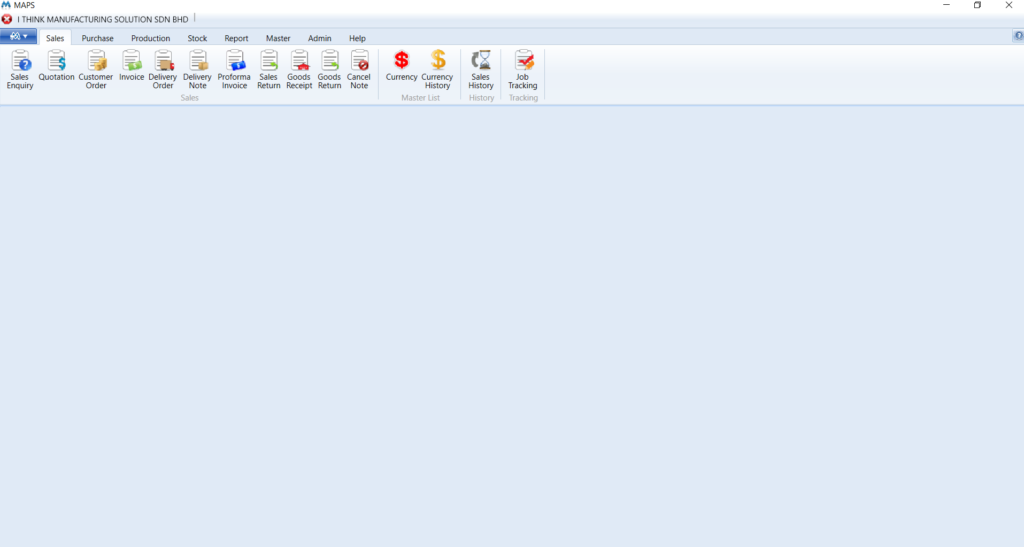Open the Delivery Order module
This screenshot has width=1024, height=547.
(x=163, y=70)
